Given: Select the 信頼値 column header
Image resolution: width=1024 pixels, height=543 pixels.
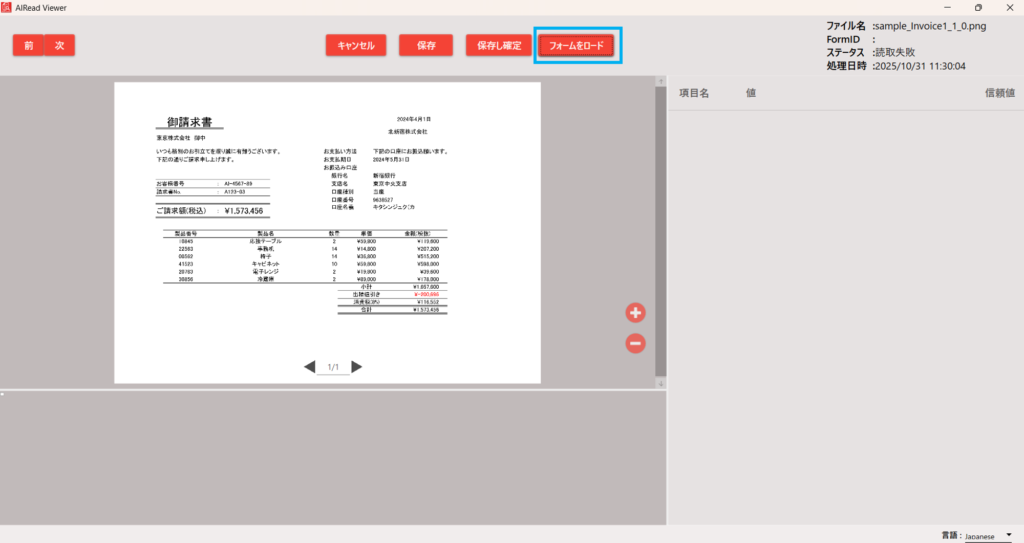Looking at the screenshot, I should coord(999,93).
